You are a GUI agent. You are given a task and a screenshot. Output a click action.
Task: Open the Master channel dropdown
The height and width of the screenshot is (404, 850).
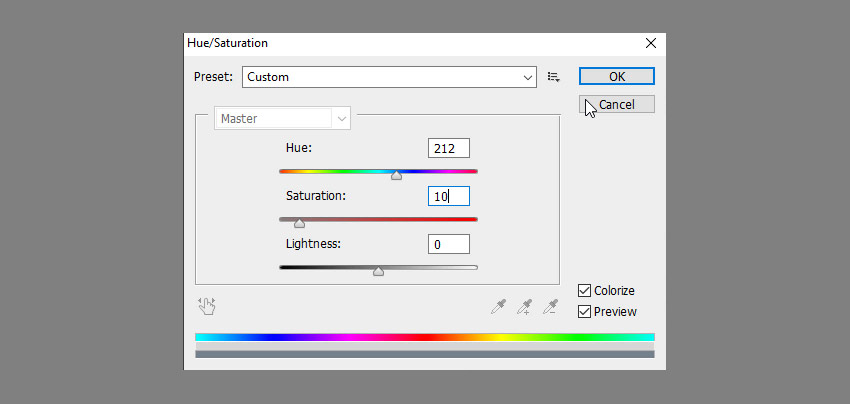point(282,119)
